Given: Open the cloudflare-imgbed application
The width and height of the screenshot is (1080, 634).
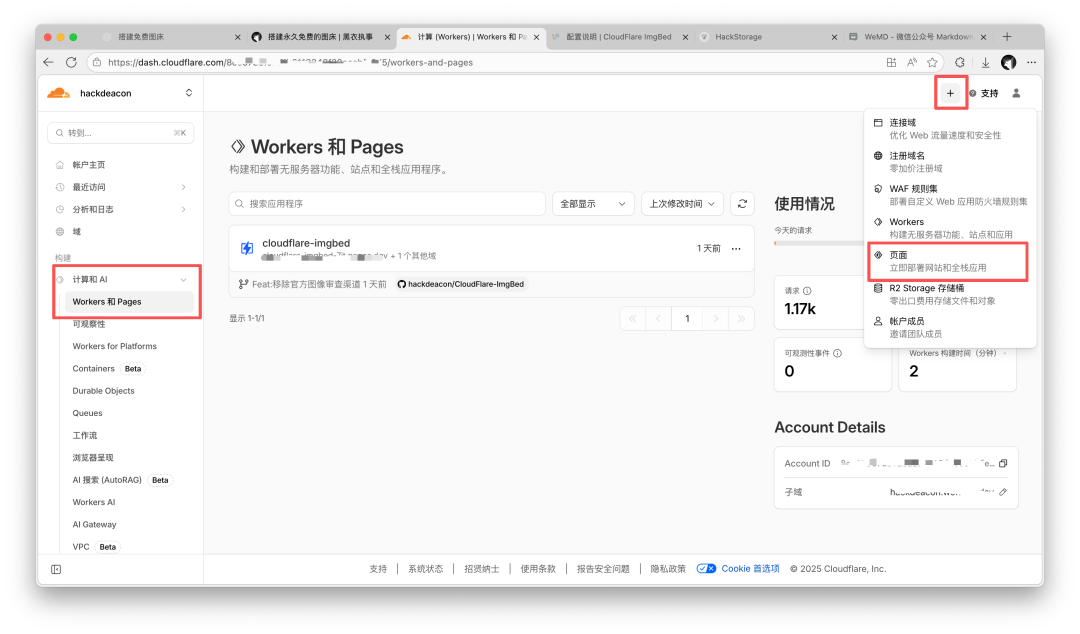Looking at the screenshot, I should pyautogui.click(x=306, y=243).
